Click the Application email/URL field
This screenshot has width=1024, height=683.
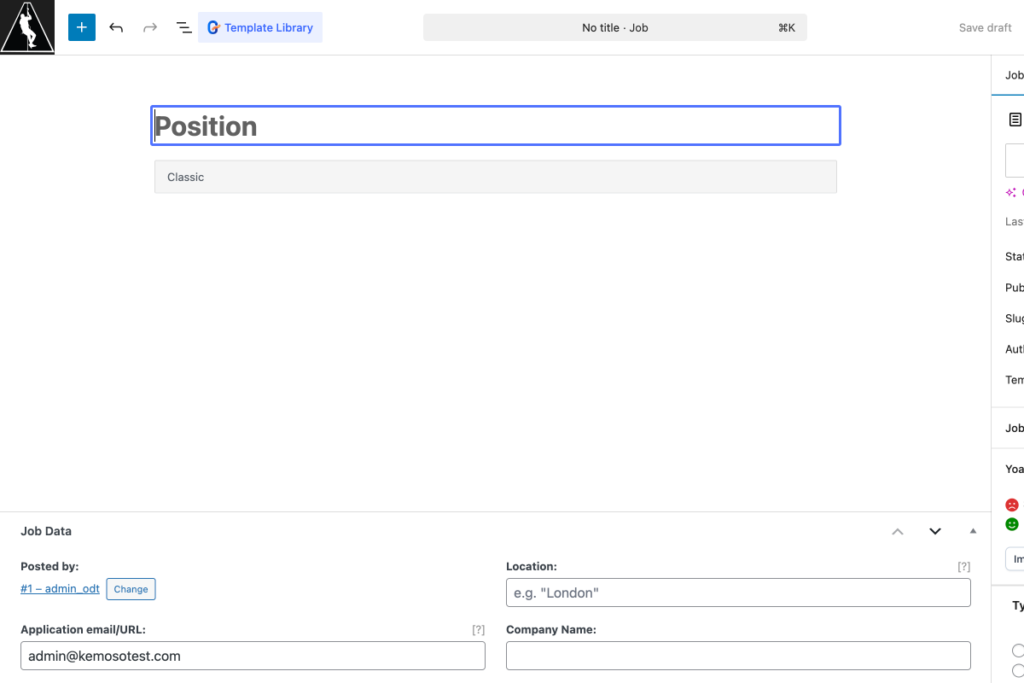[x=253, y=656]
